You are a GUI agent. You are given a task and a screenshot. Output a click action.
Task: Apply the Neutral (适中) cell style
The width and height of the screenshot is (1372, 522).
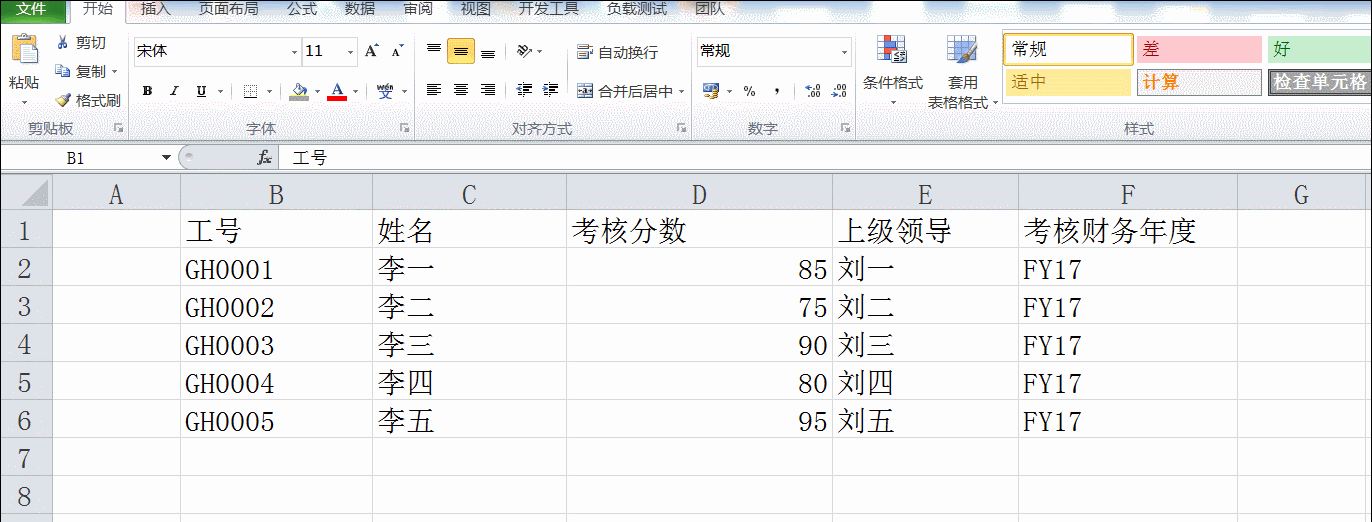[1068, 82]
